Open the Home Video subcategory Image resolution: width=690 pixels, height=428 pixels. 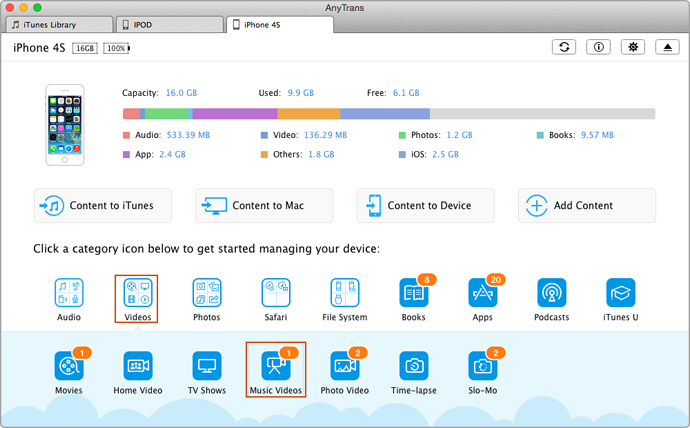[138, 371]
